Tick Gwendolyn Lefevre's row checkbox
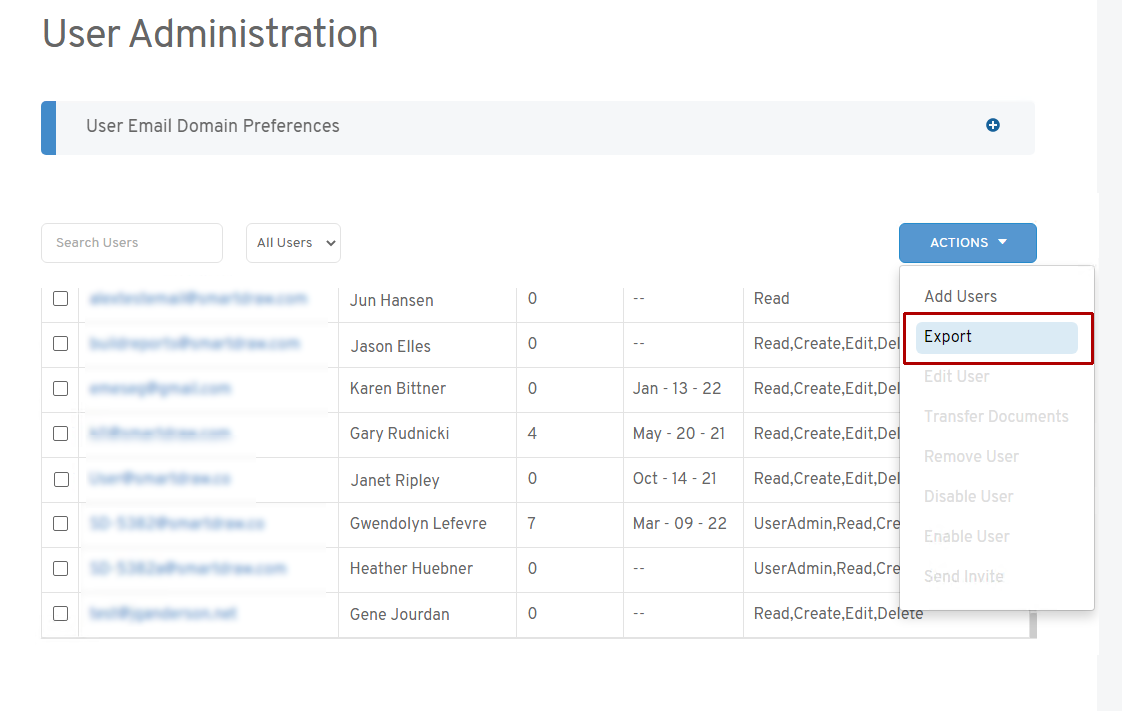 [61, 523]
